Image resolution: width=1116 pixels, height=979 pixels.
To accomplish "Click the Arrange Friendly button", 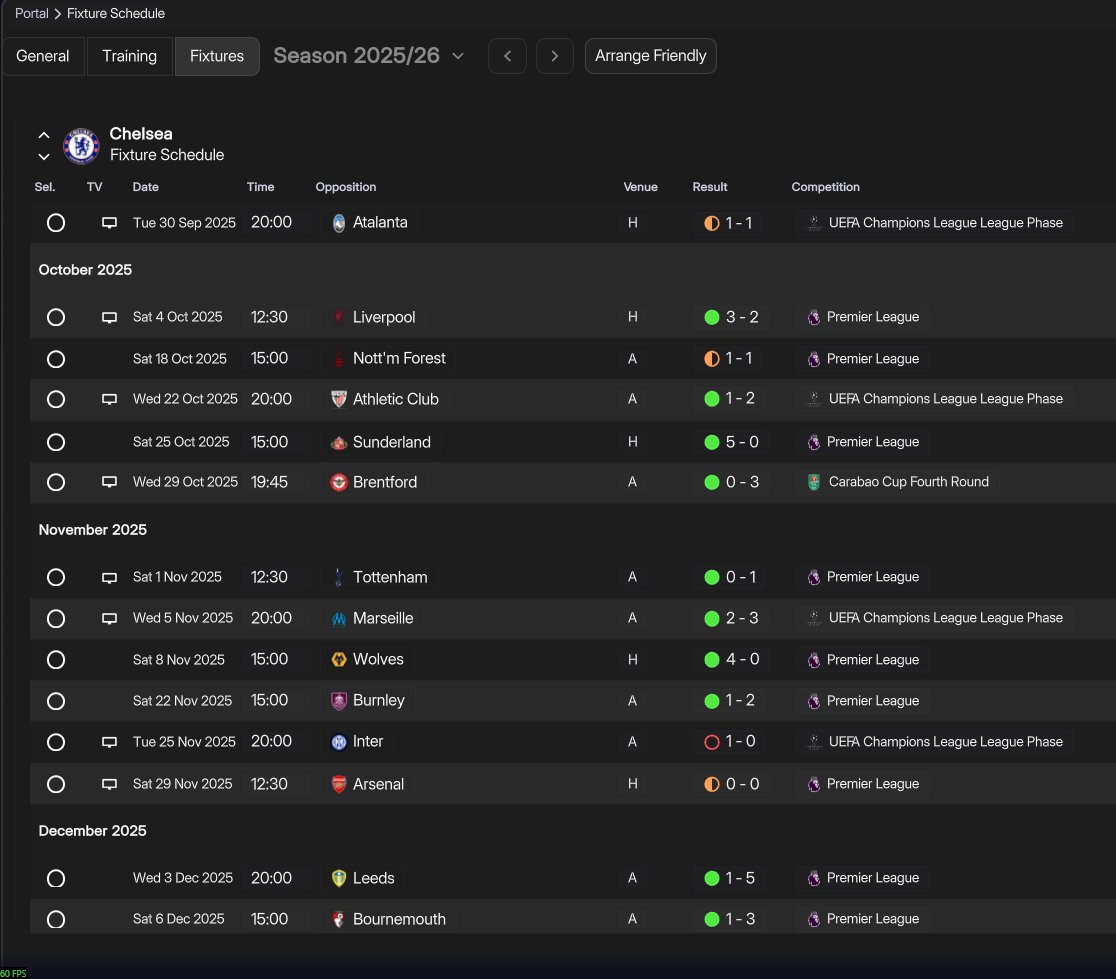I will (x=650, y=56).
